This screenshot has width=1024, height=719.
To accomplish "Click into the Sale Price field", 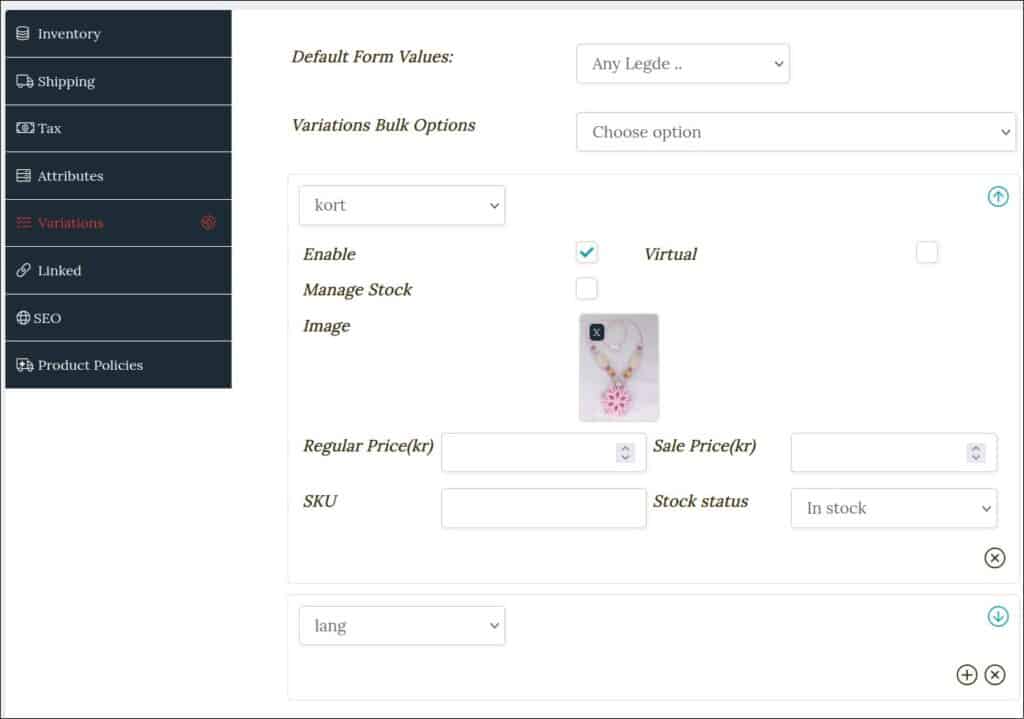I will click(x=893, y=452).
